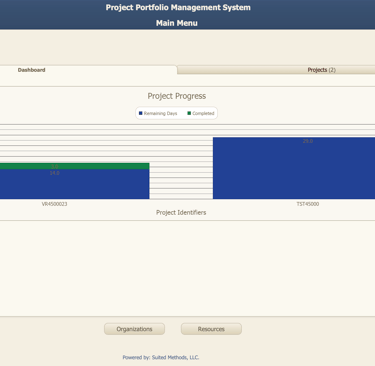This screenshot has width=375, height=366.
Task: Select the green completed bar for VR4500023
Action: [75, 166]
